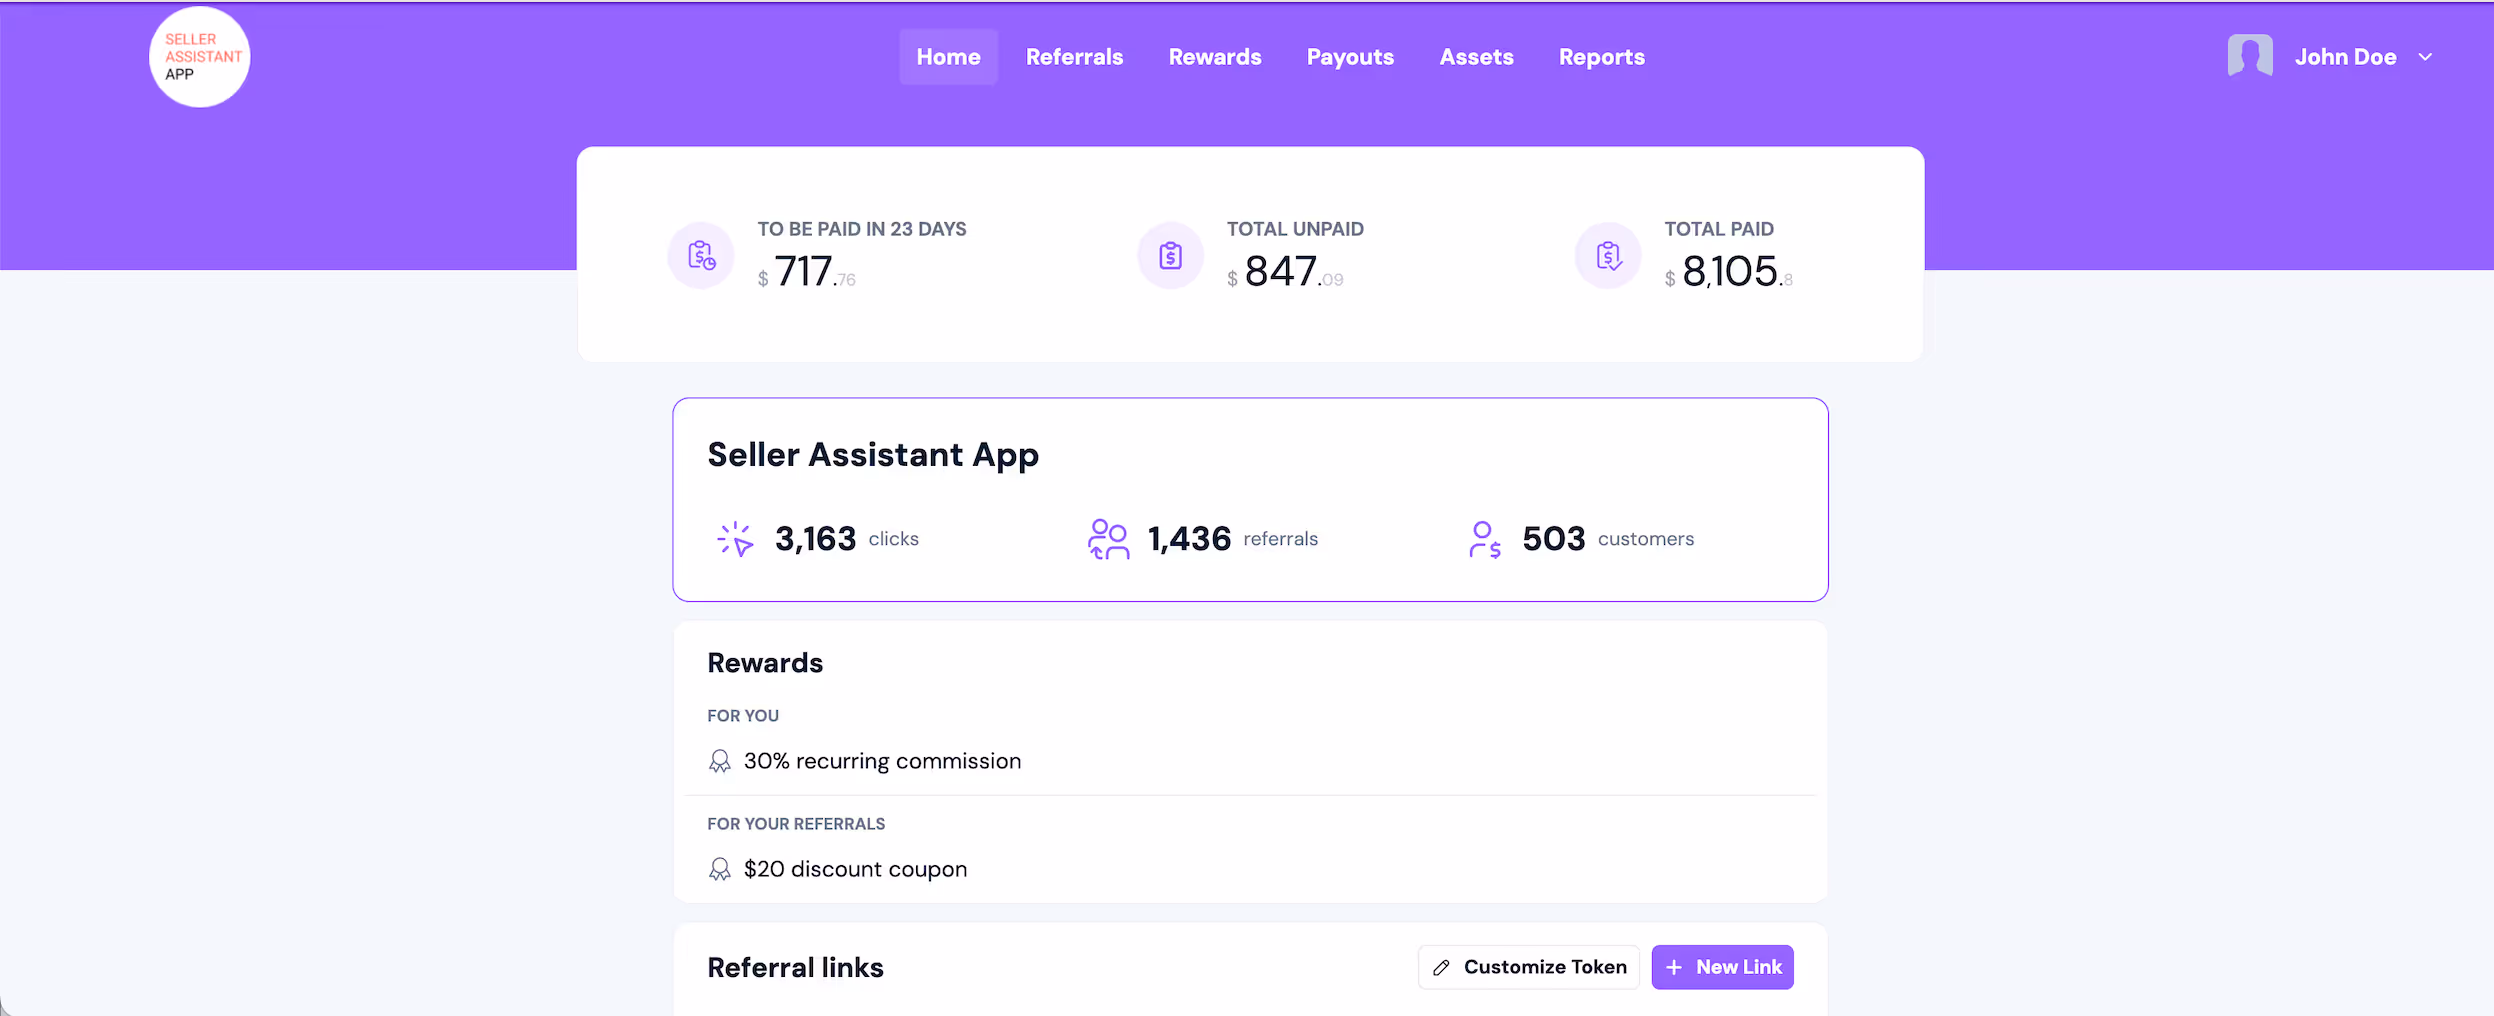The height and width of the screenshot is (1016, 2494).
Task: Click the referrals people icon
Action: point(1108,539)
